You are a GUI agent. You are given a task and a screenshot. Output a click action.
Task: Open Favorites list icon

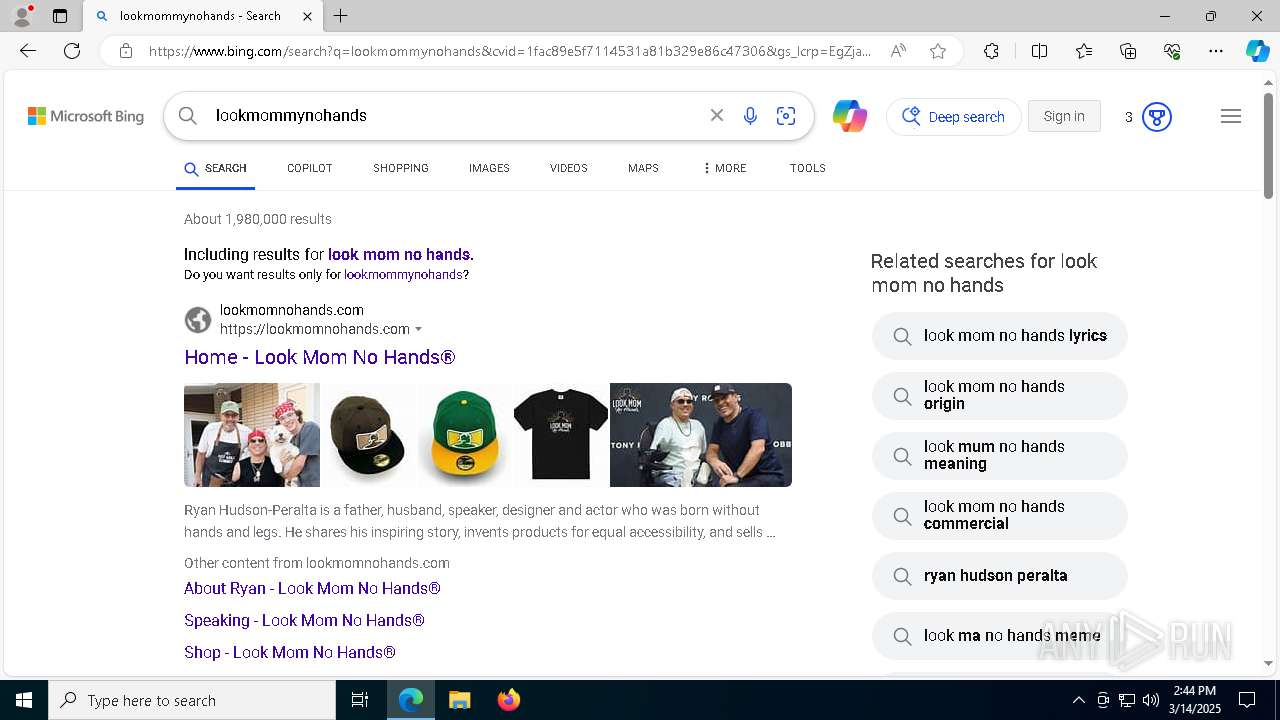pyautogui.click(x=1084, y=51)
